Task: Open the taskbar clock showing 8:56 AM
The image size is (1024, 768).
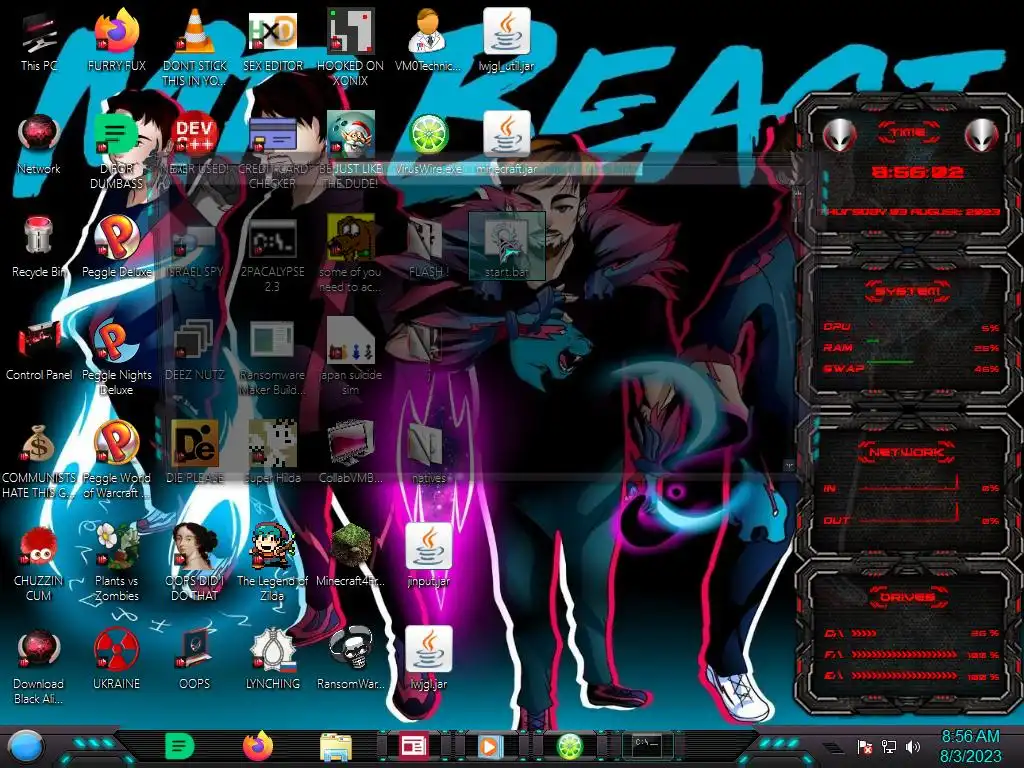Action: (970, 746)
